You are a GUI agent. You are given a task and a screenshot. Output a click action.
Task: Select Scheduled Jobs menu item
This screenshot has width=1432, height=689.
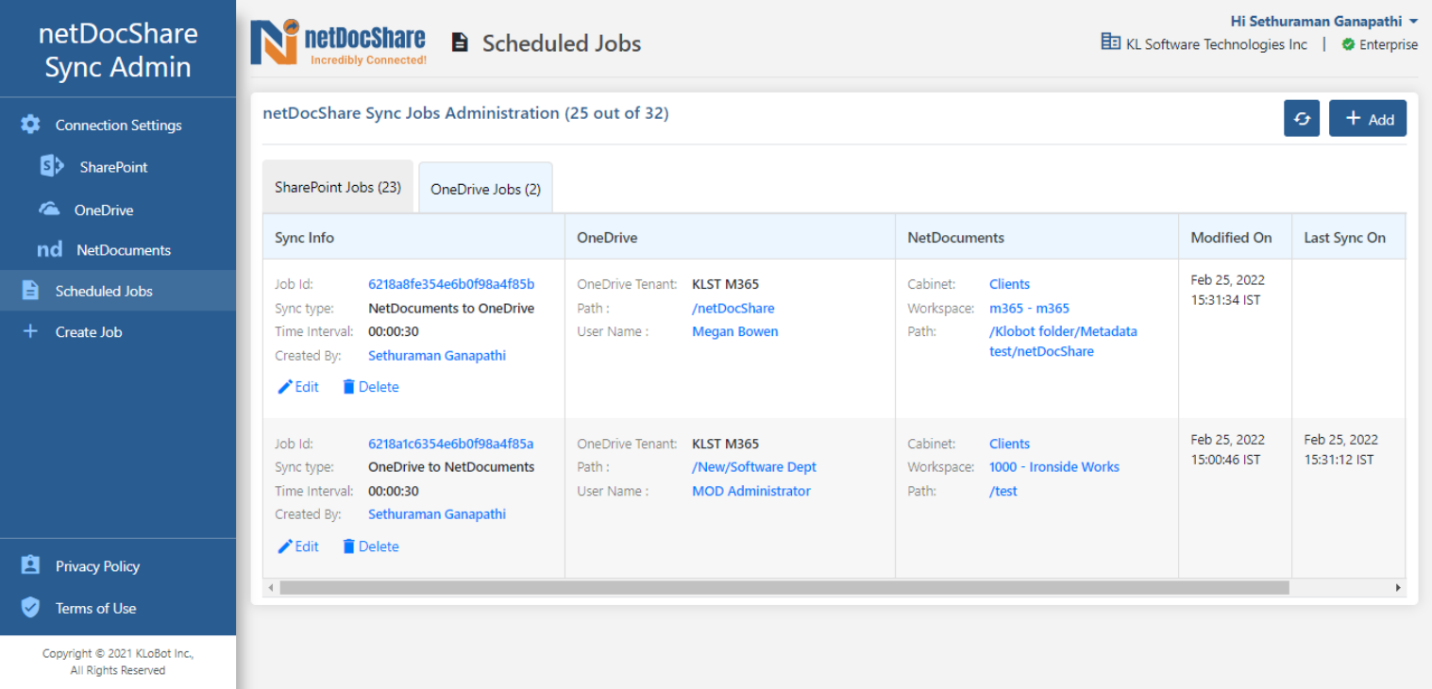pos(118,291)
